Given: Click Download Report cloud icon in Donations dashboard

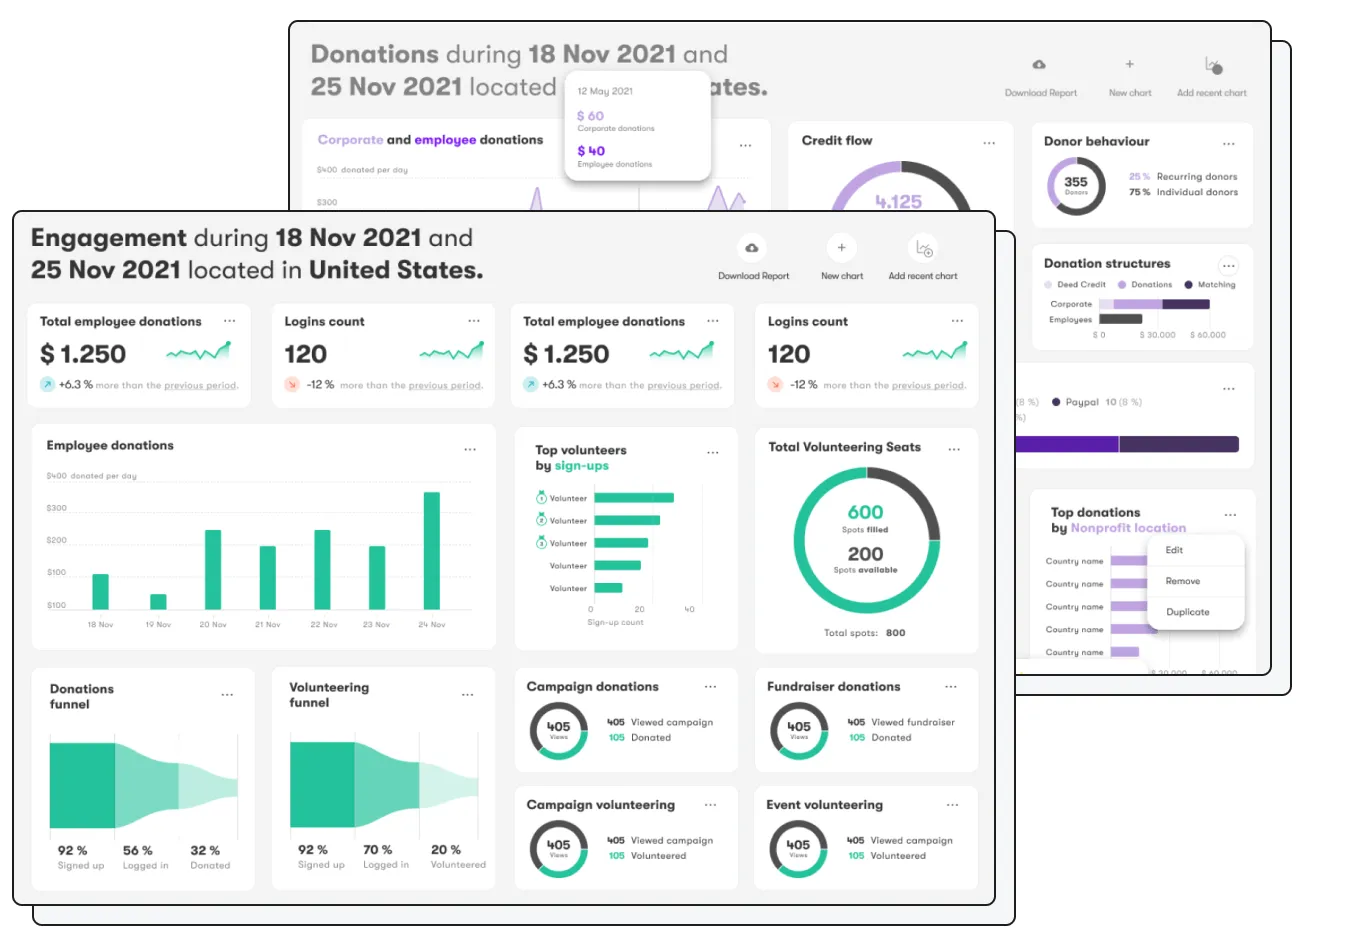Looking at the screenshot, I should [1040, 65].
